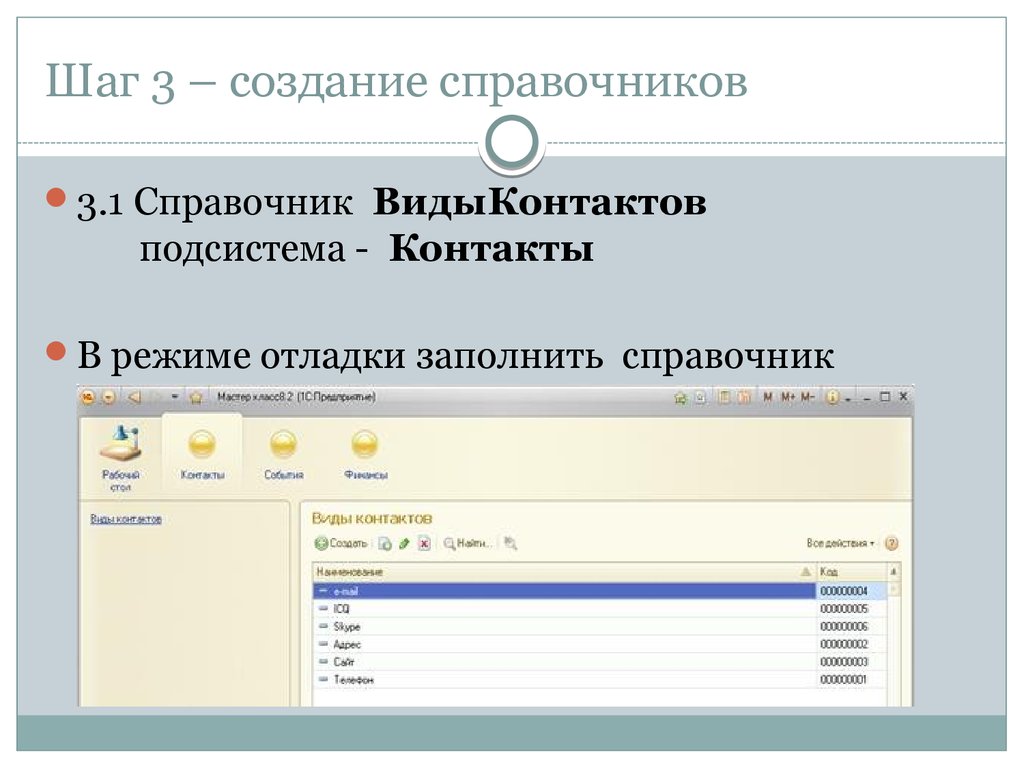The width and height of the screenshot is (1024, 768).
Task: Open the Все действия dropdown
Action: tap(840, 543)
